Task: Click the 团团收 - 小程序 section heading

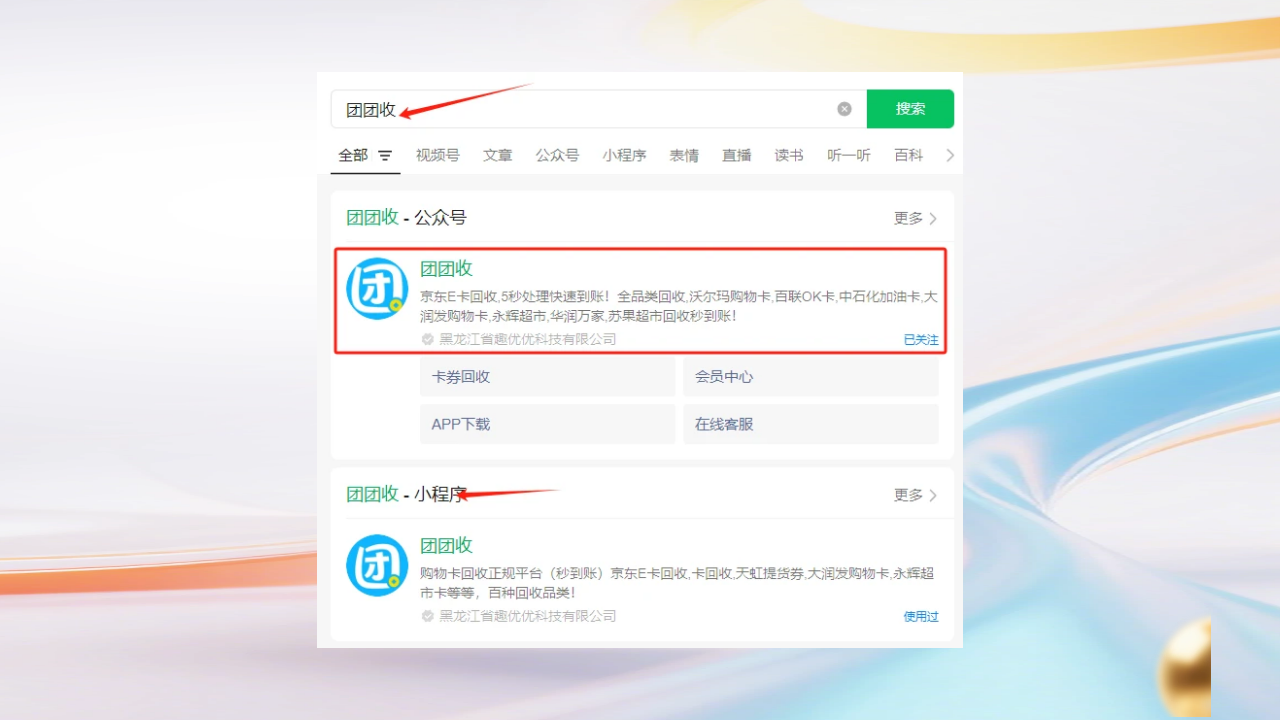Action: (406, 494)
